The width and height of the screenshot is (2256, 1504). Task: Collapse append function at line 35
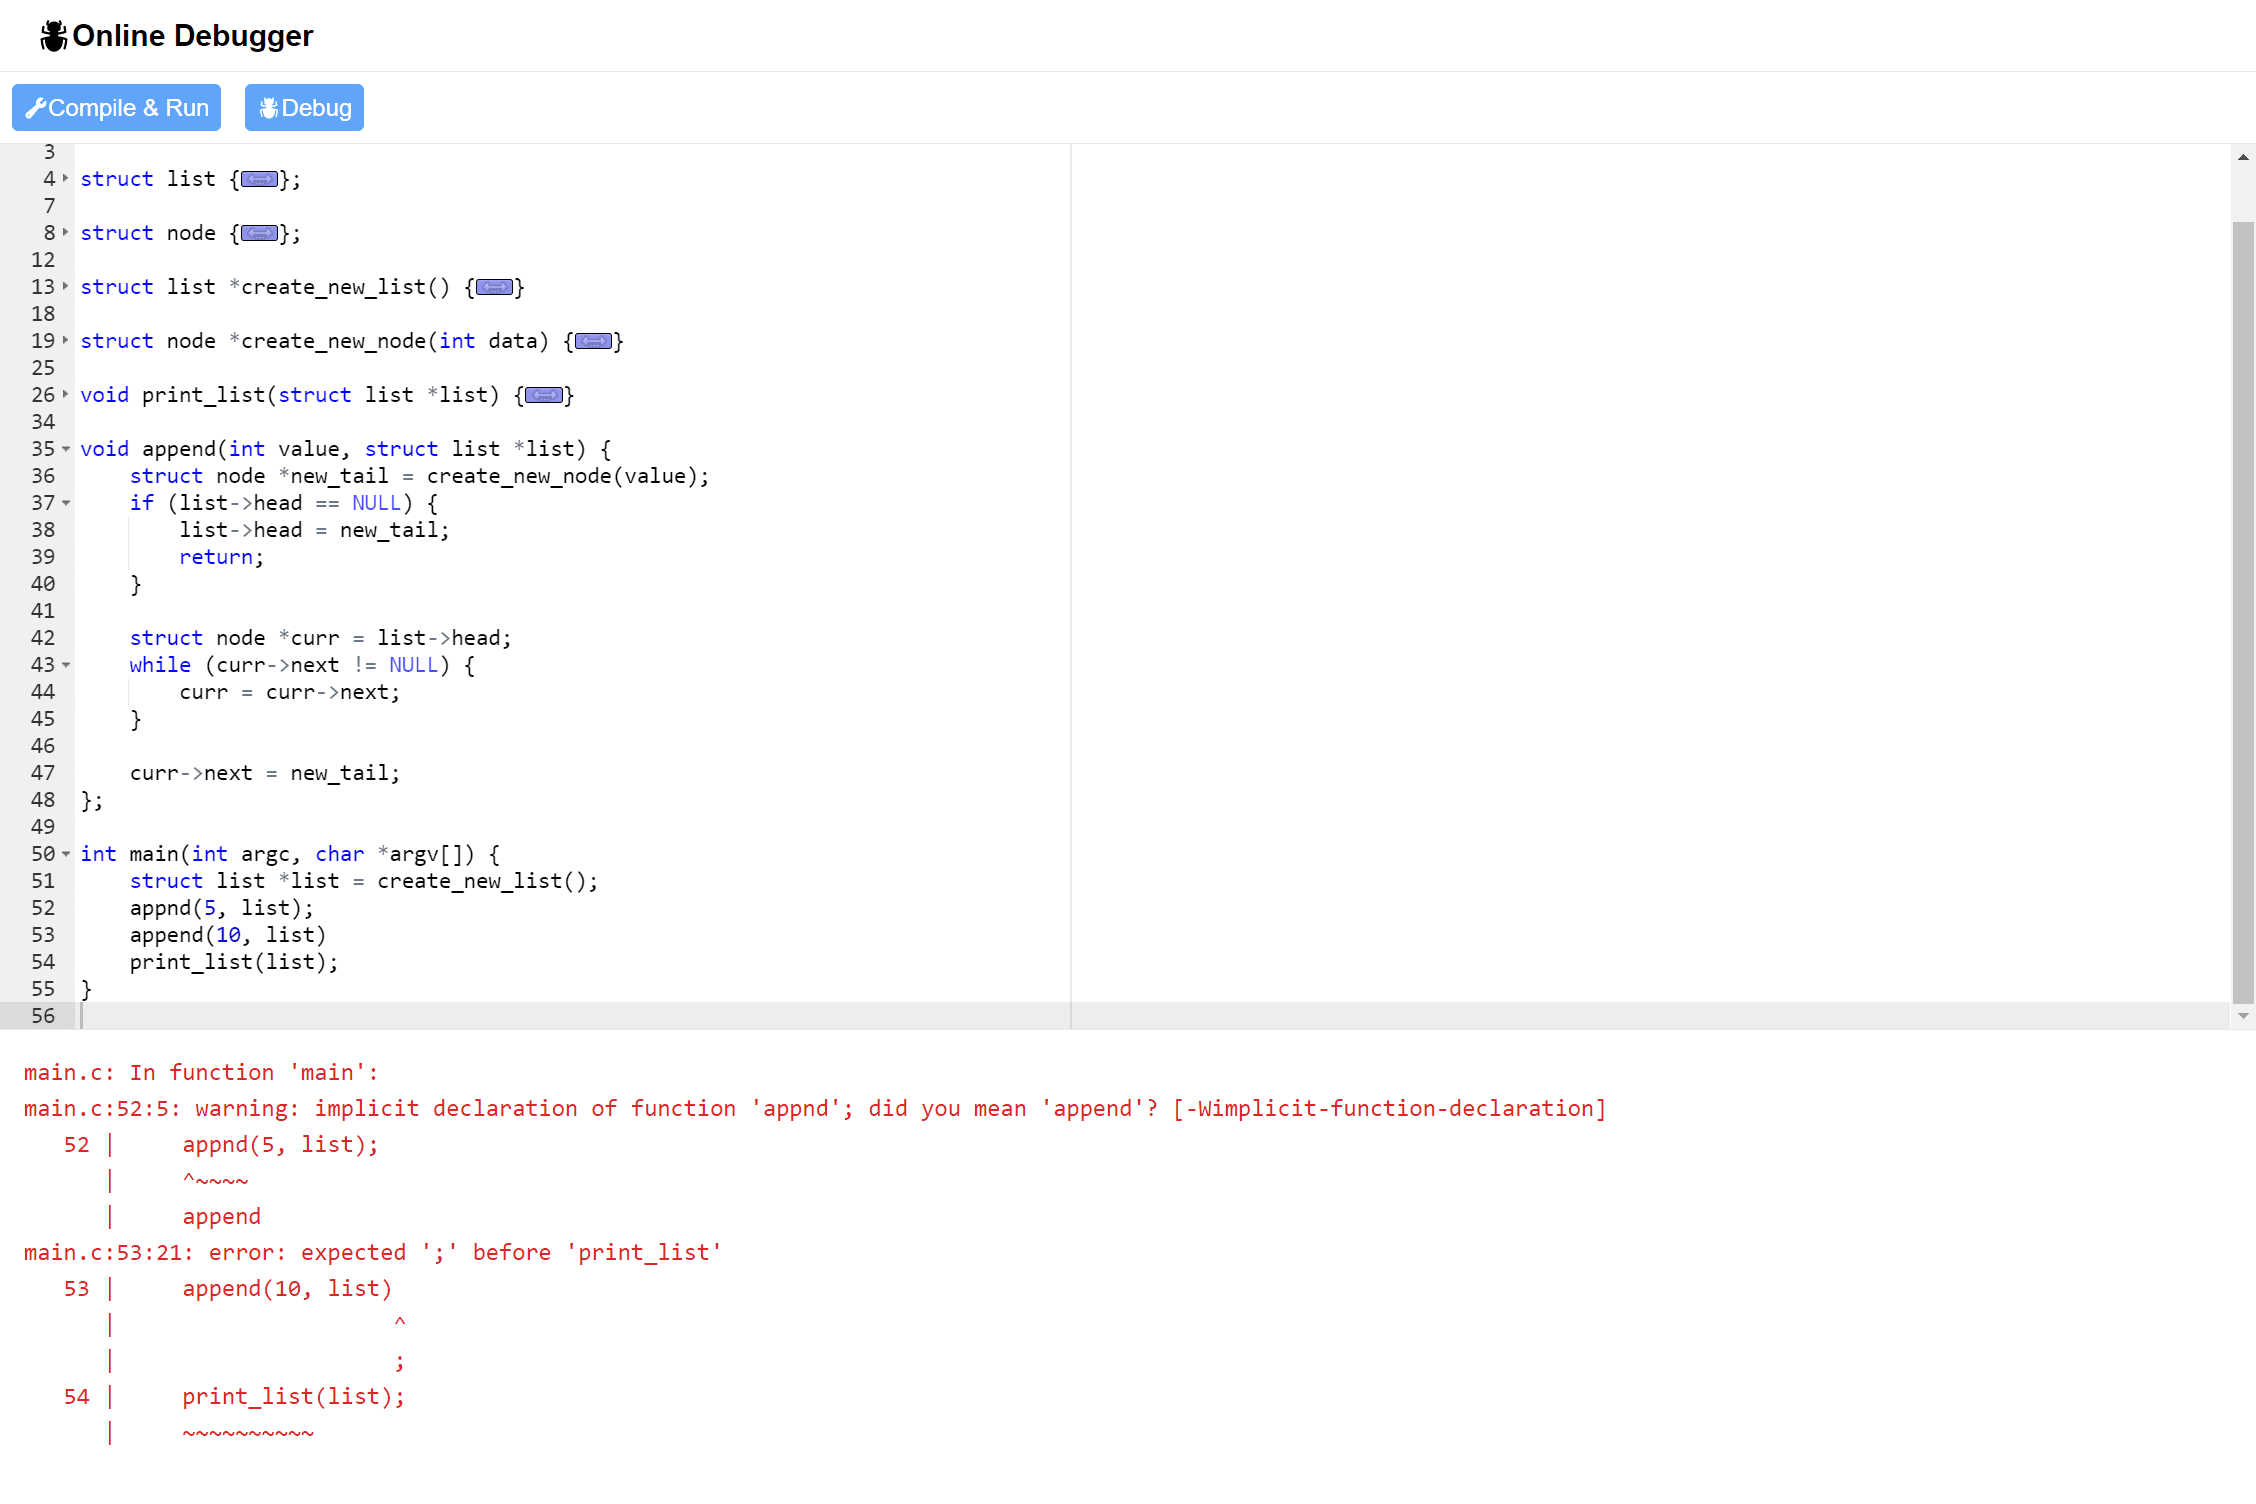[66, 449]
